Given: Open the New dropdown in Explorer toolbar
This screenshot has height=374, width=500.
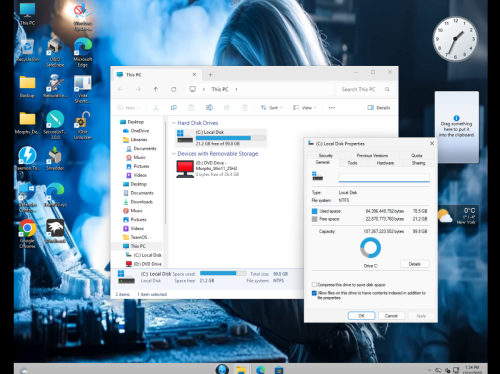Looking at the screenshot, I should pos(129,108).
